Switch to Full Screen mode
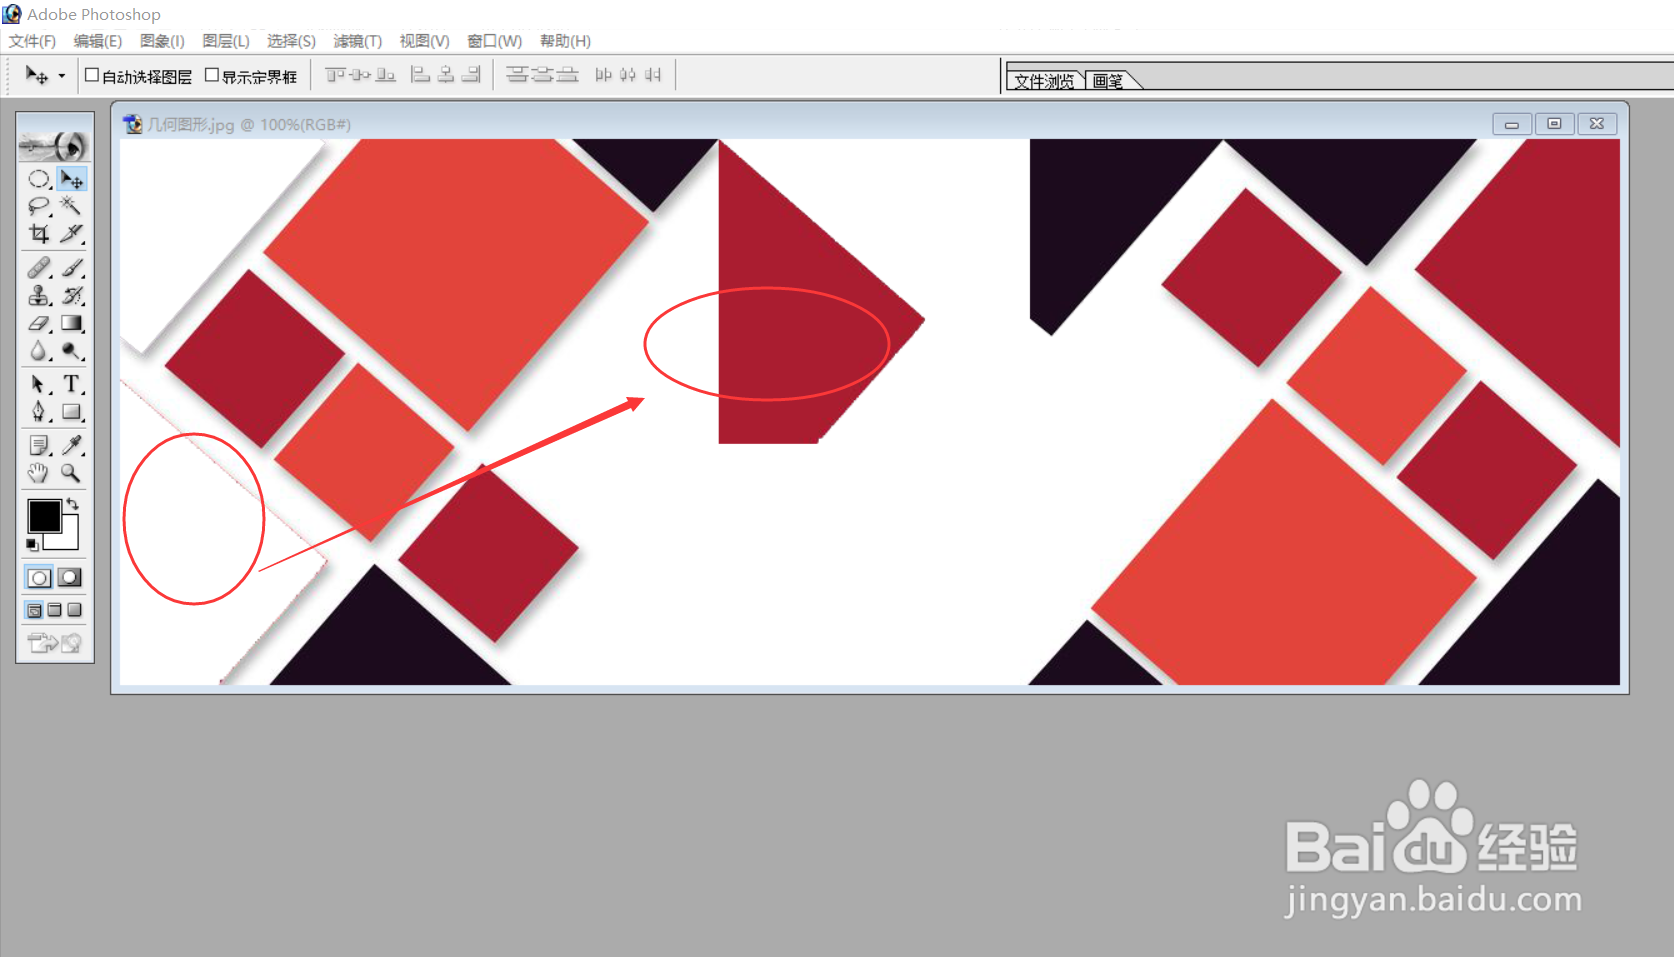 pos(75,610)
